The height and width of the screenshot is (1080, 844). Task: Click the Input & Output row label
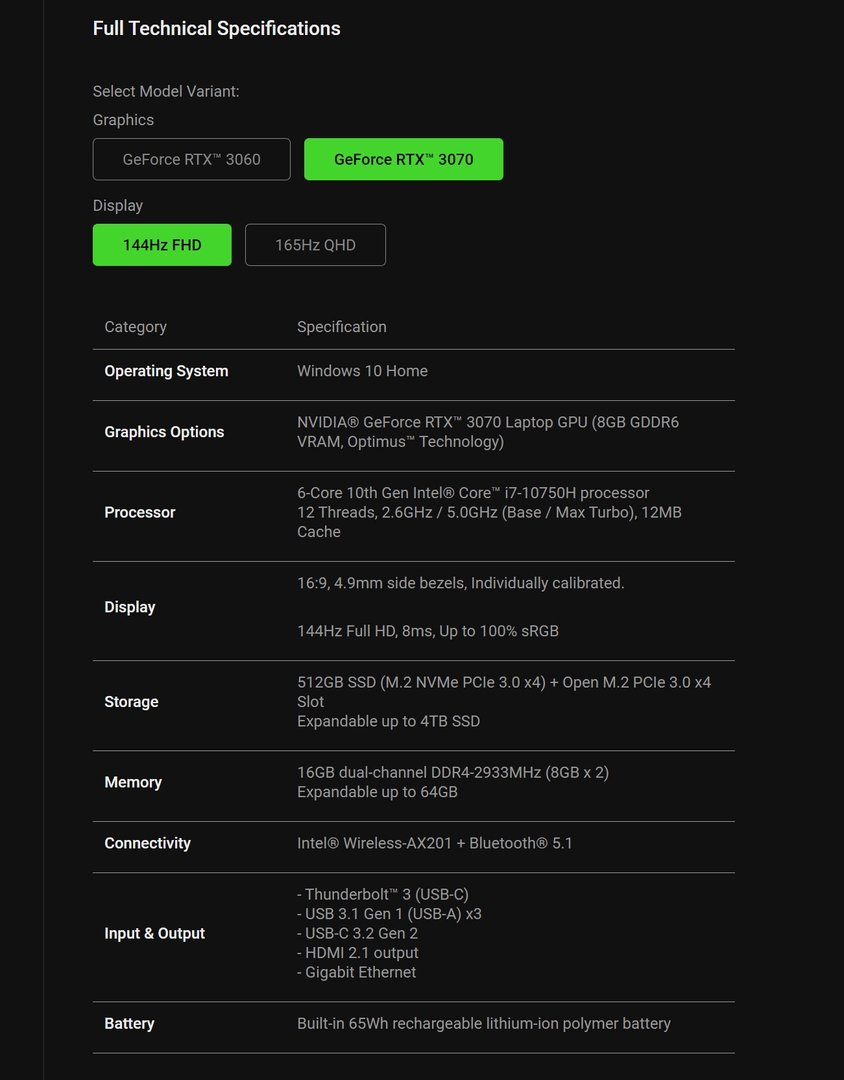click(x=154, y=933)
